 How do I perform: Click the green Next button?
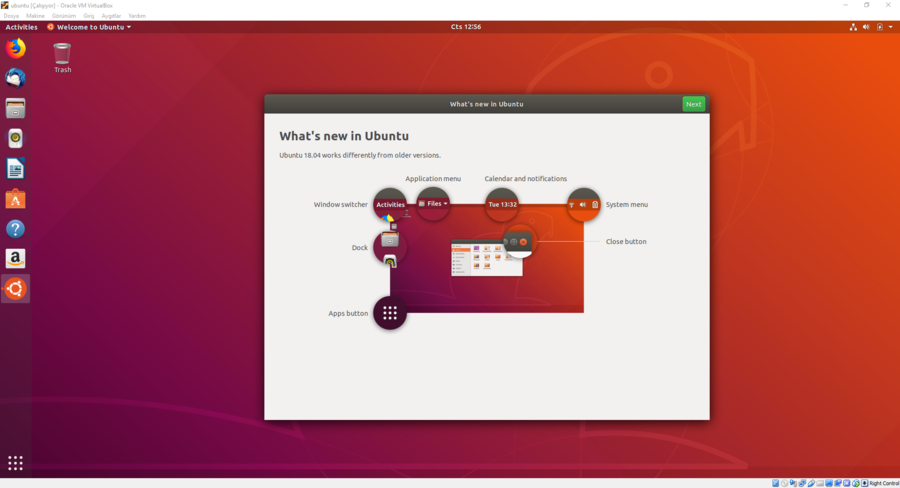click(x=693, y=104)
